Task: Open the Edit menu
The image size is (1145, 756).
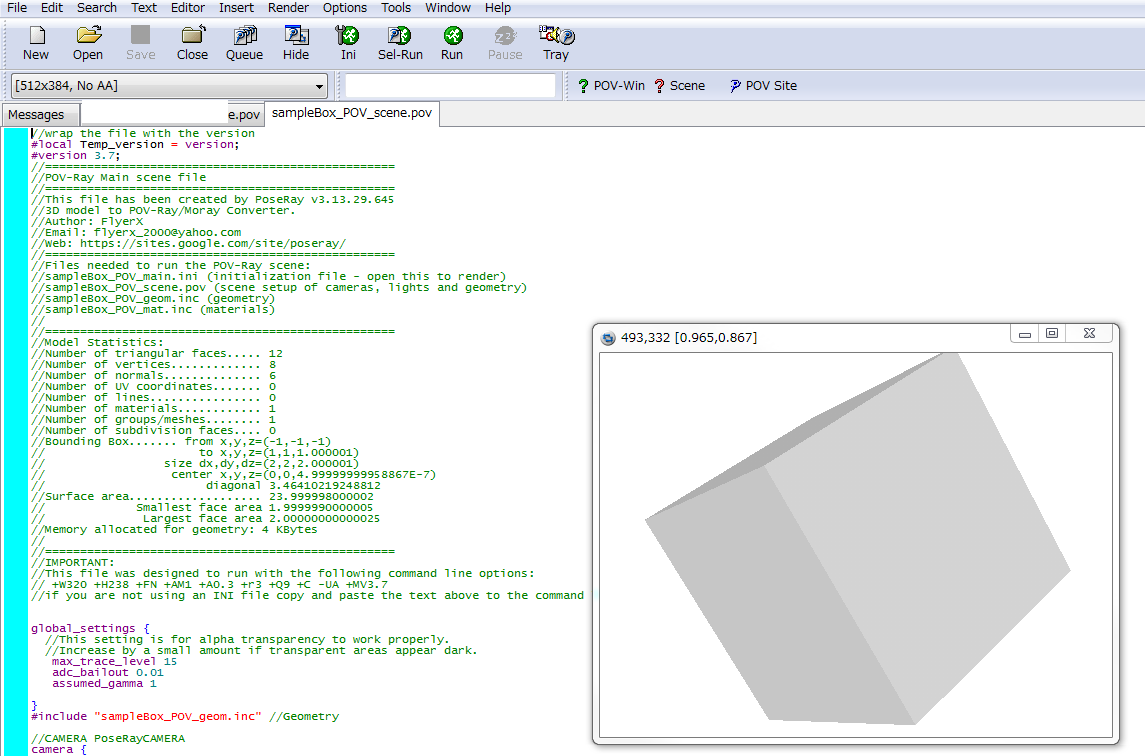Action: click(52, 7)
